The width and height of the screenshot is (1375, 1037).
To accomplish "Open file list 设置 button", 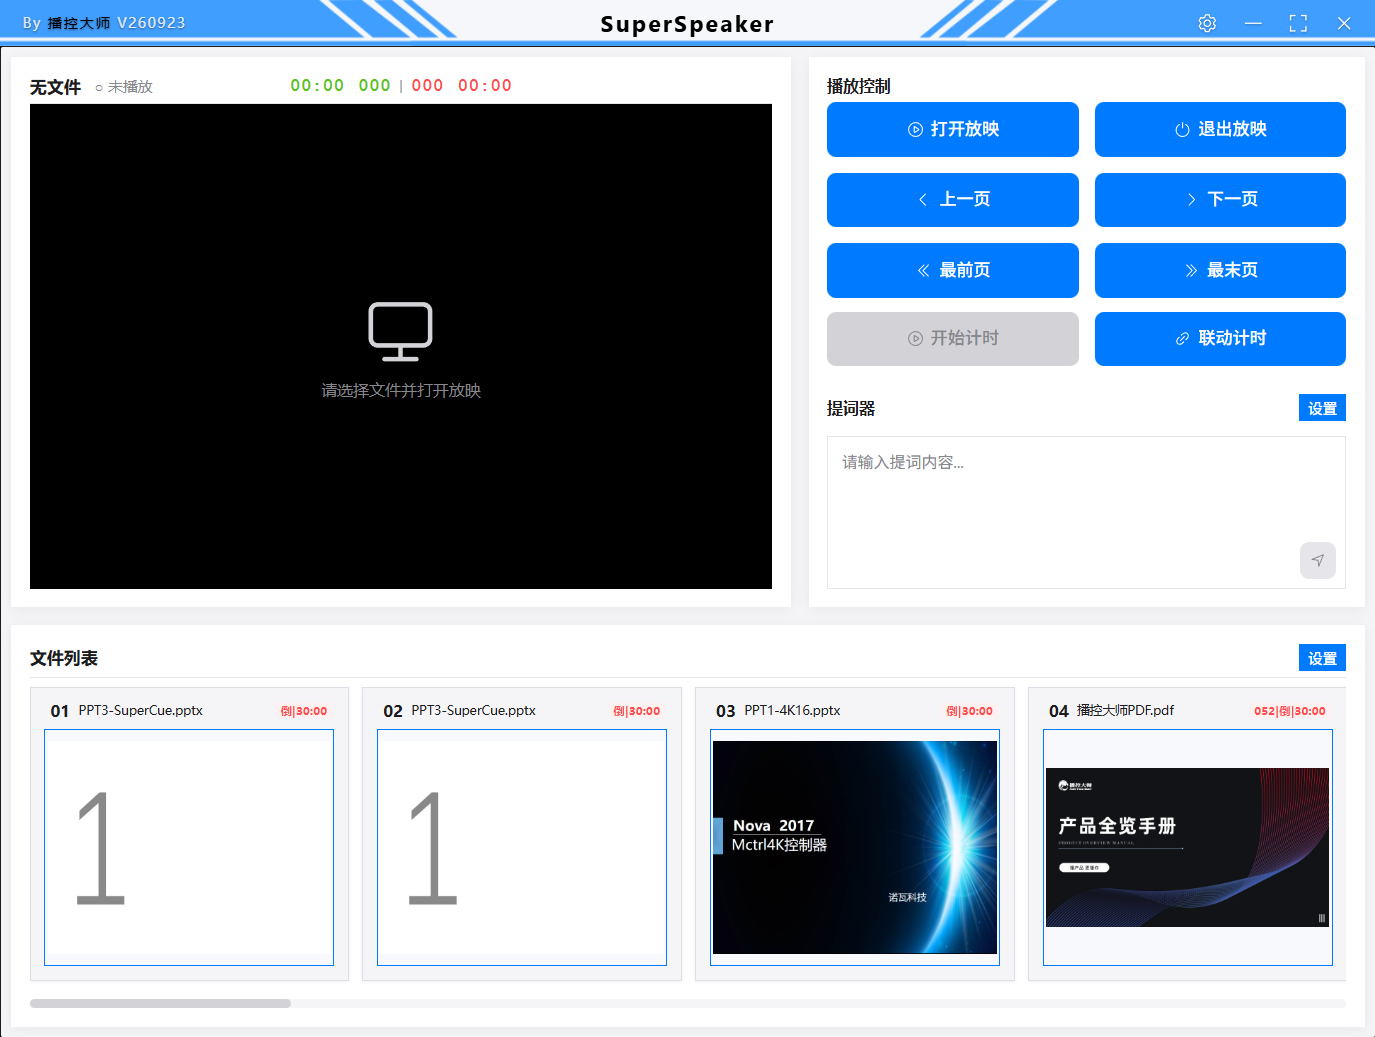I will [1322, 658].
